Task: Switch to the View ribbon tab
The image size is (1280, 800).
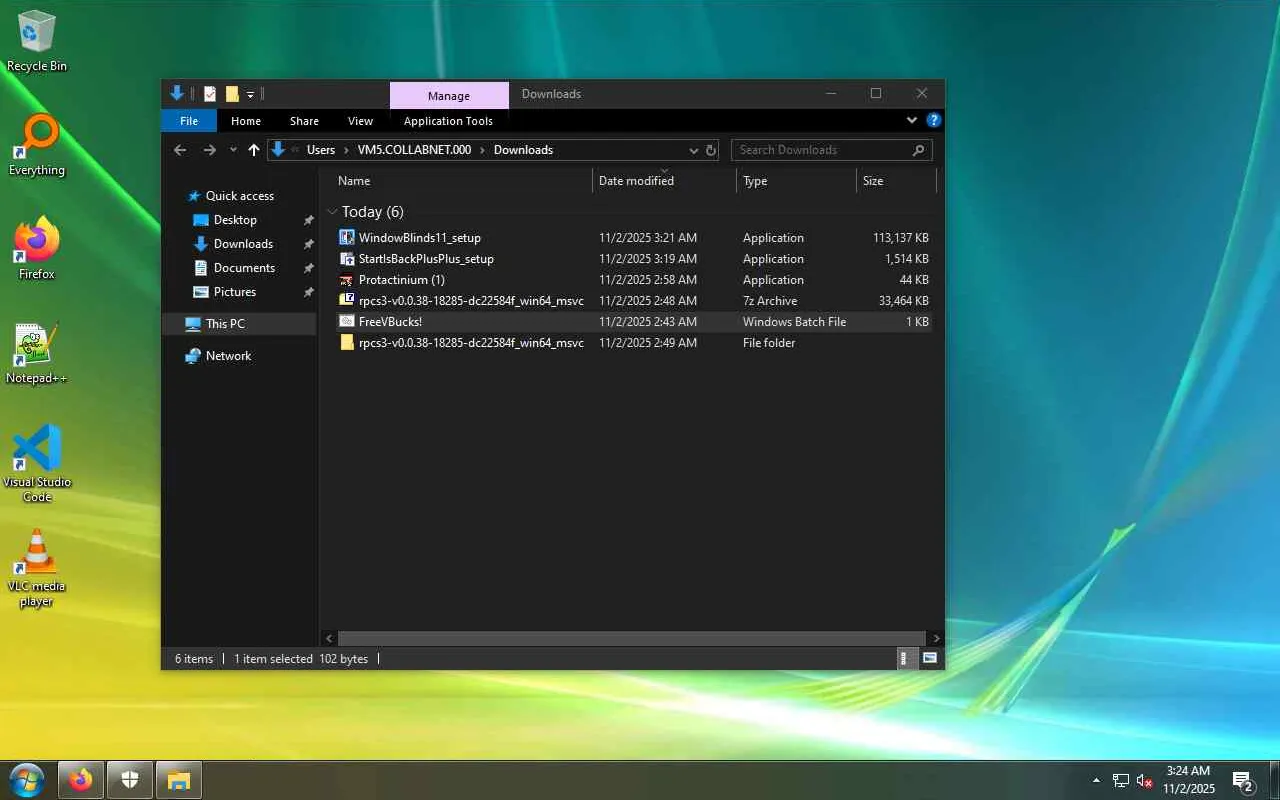Action: pos(360,121)
